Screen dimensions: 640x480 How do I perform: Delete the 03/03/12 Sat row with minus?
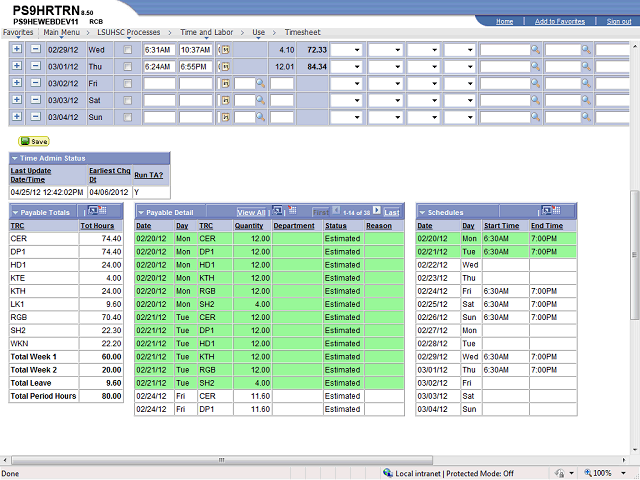point(36,100)
